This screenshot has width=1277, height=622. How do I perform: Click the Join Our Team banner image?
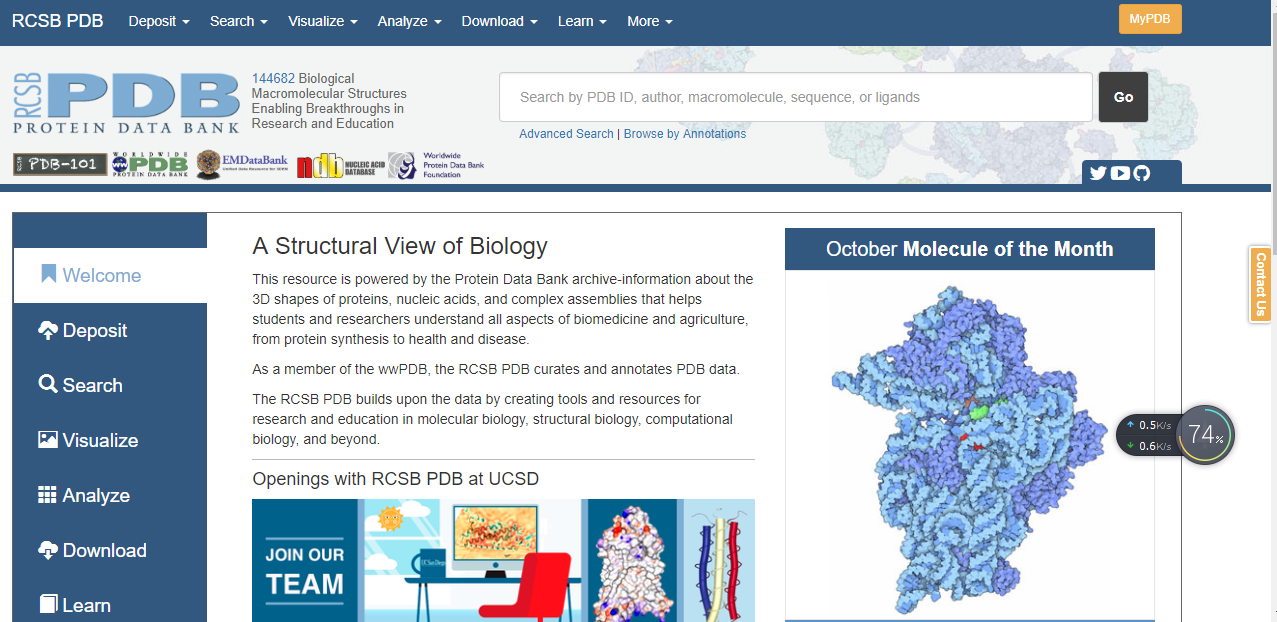click(503, 560)
